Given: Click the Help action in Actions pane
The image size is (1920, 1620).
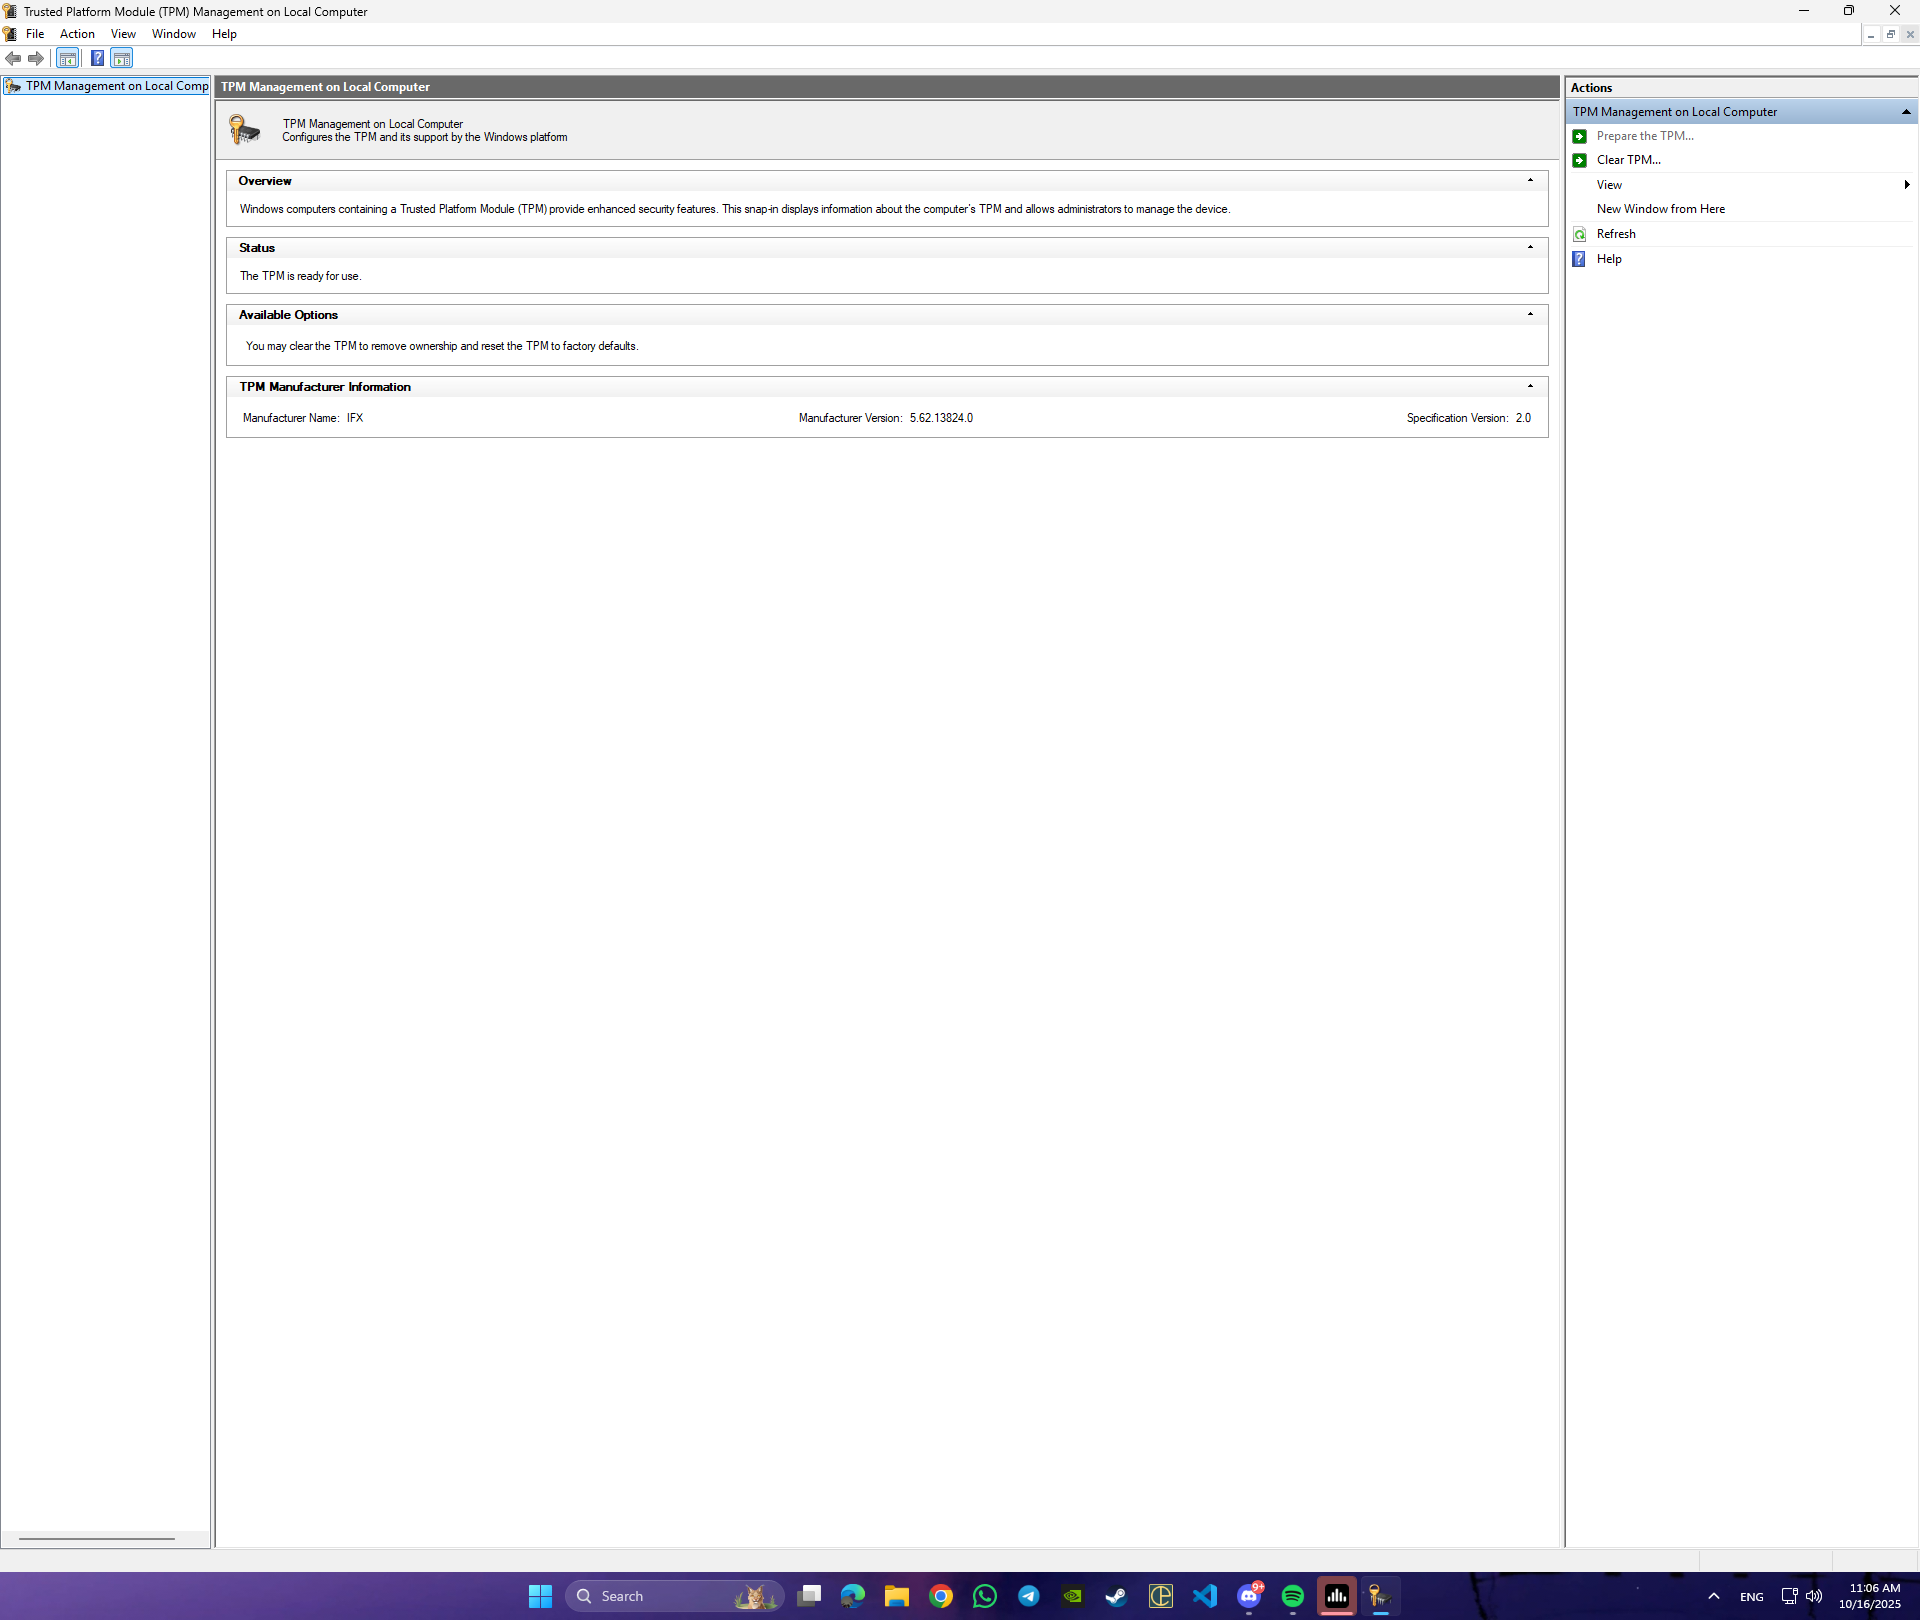Looking at the screenshot, I should tap(1609, 259).
